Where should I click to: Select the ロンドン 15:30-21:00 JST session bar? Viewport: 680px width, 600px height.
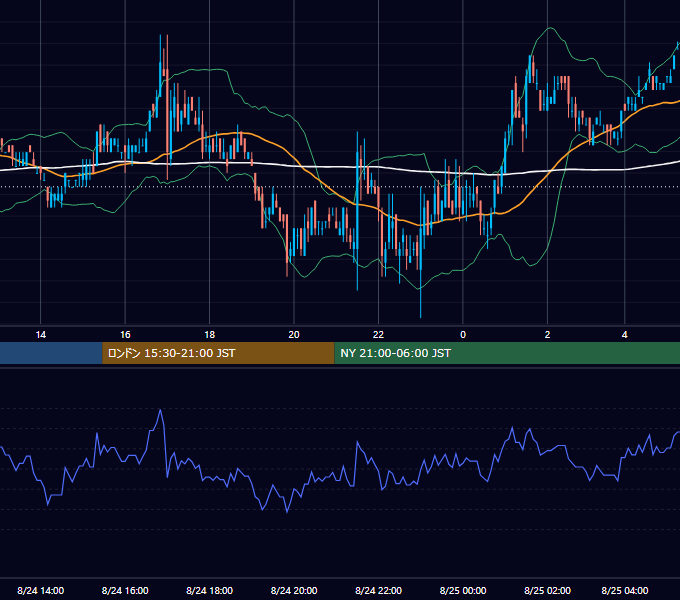click(218, 353)
